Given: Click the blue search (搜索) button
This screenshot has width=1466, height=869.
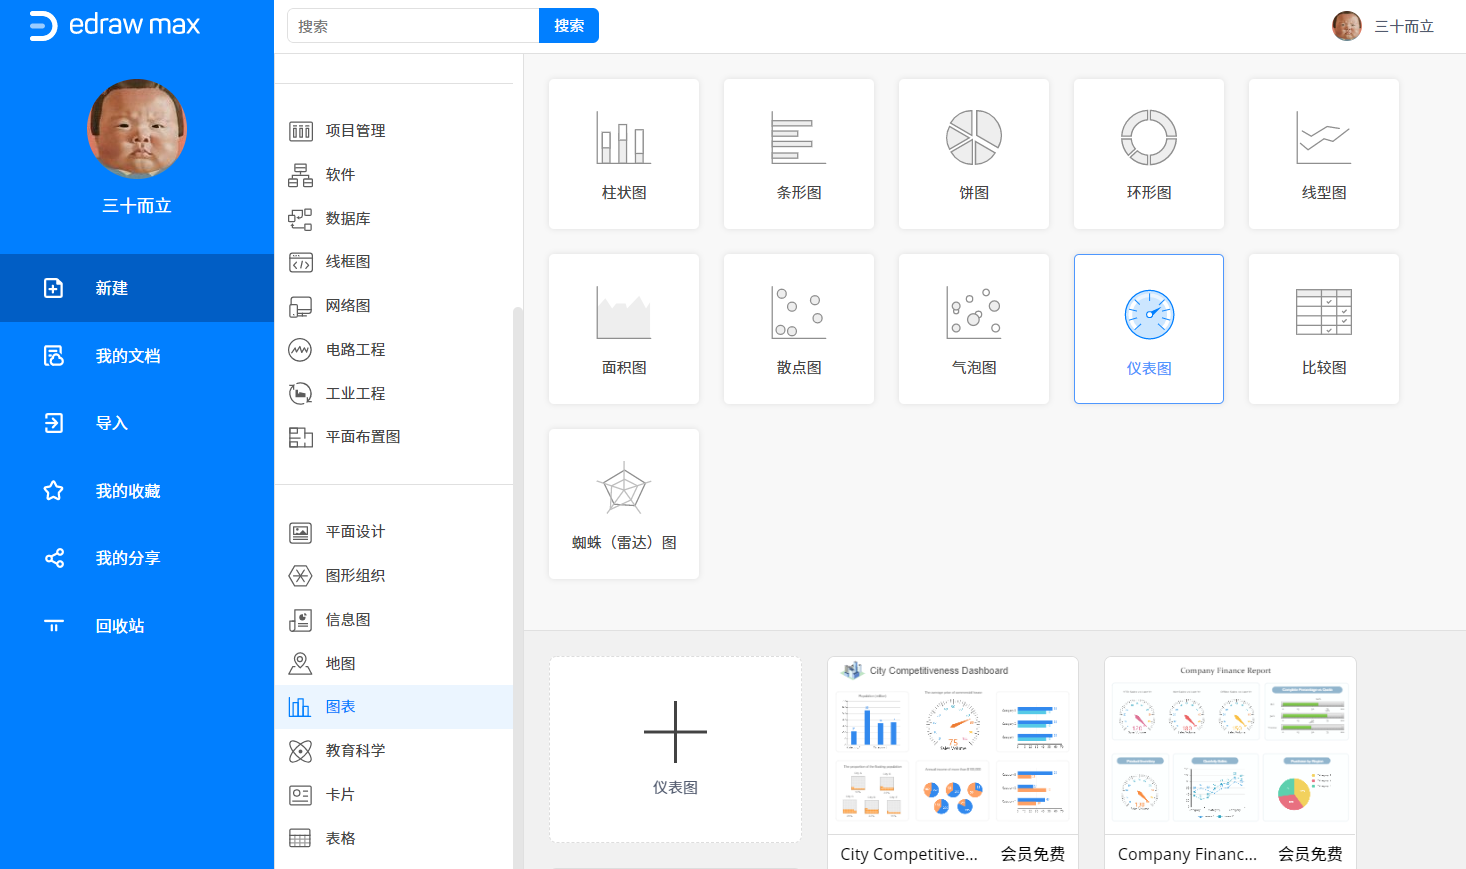Looking at the screenshot, I should click(x=568, y=26).
